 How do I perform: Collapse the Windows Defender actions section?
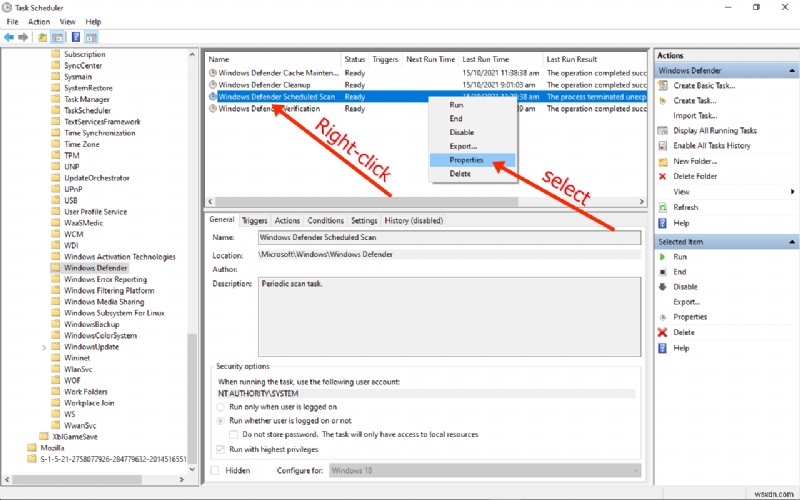792,70
